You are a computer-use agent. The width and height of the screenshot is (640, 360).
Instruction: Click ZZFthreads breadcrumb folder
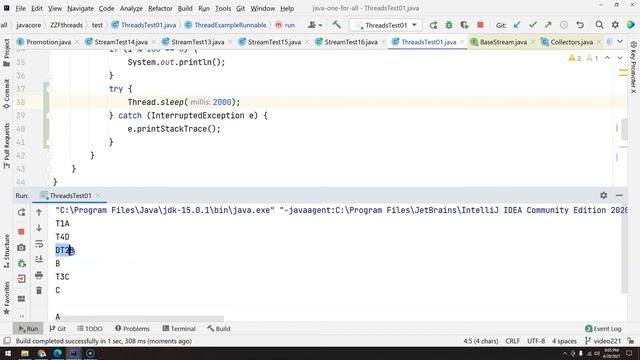click(67, 25)
